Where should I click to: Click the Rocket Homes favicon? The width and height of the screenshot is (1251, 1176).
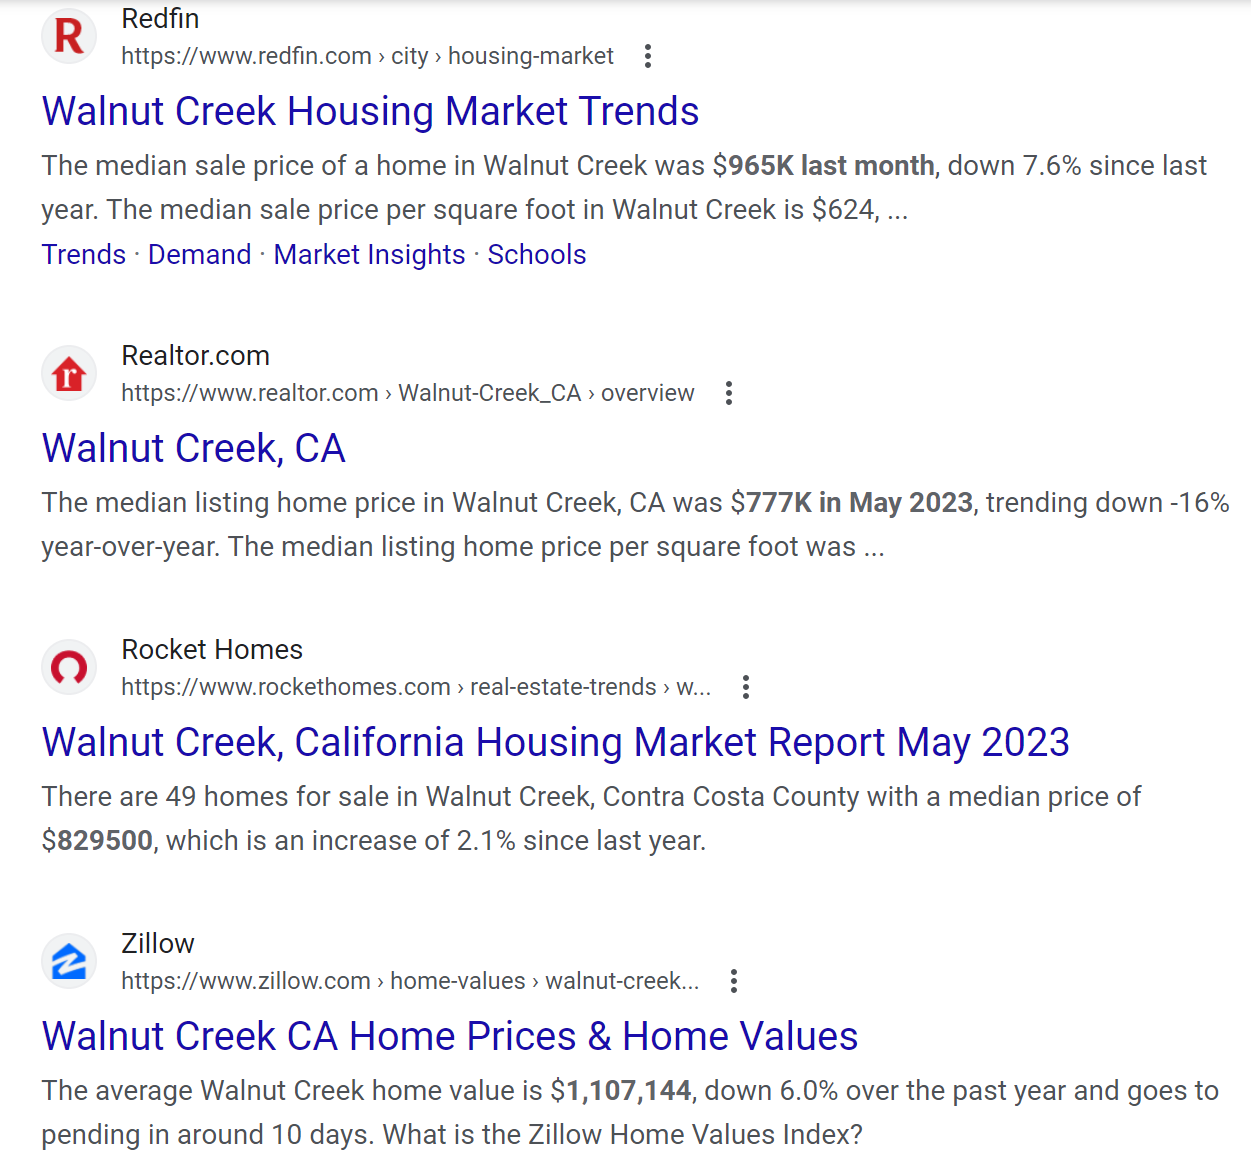[x=69, y=667]
